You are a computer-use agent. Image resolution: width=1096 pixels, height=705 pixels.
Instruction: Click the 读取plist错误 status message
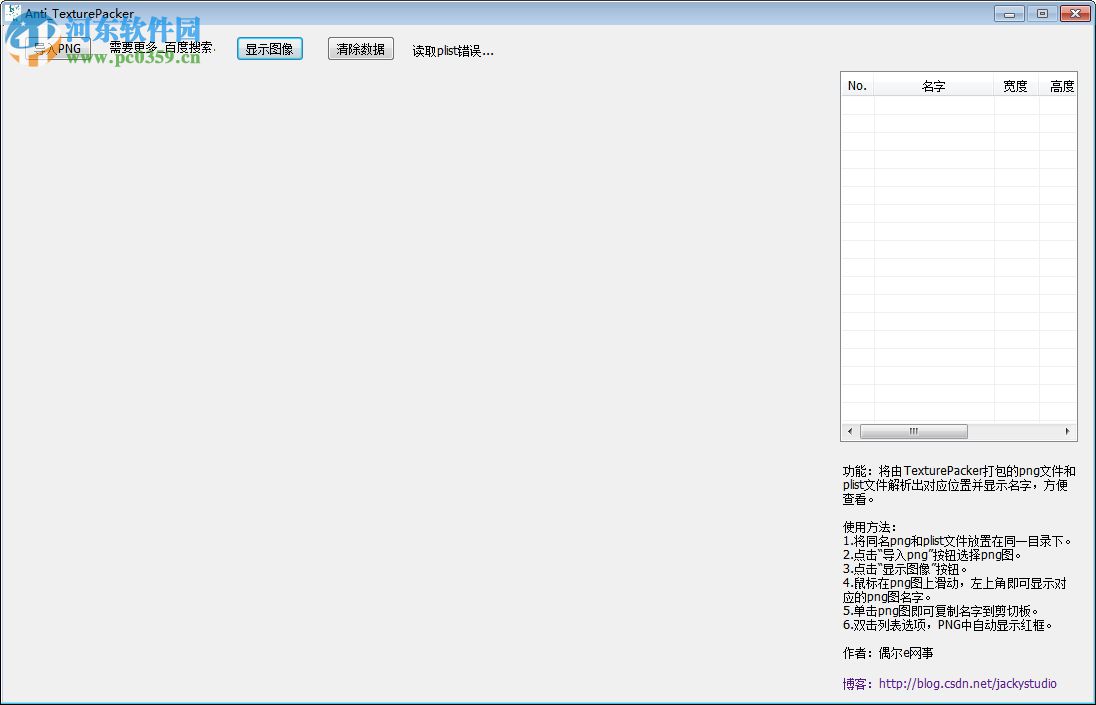click(x=451, y=50)
